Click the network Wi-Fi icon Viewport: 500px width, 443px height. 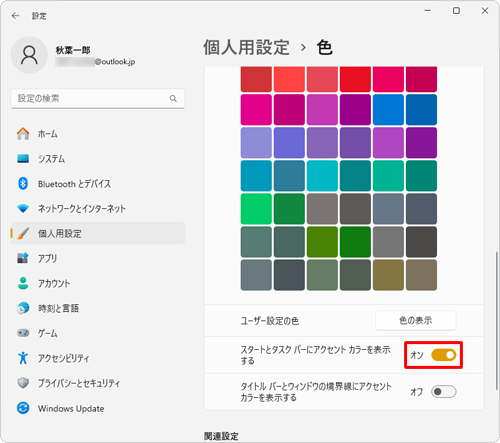click(23, 209)
